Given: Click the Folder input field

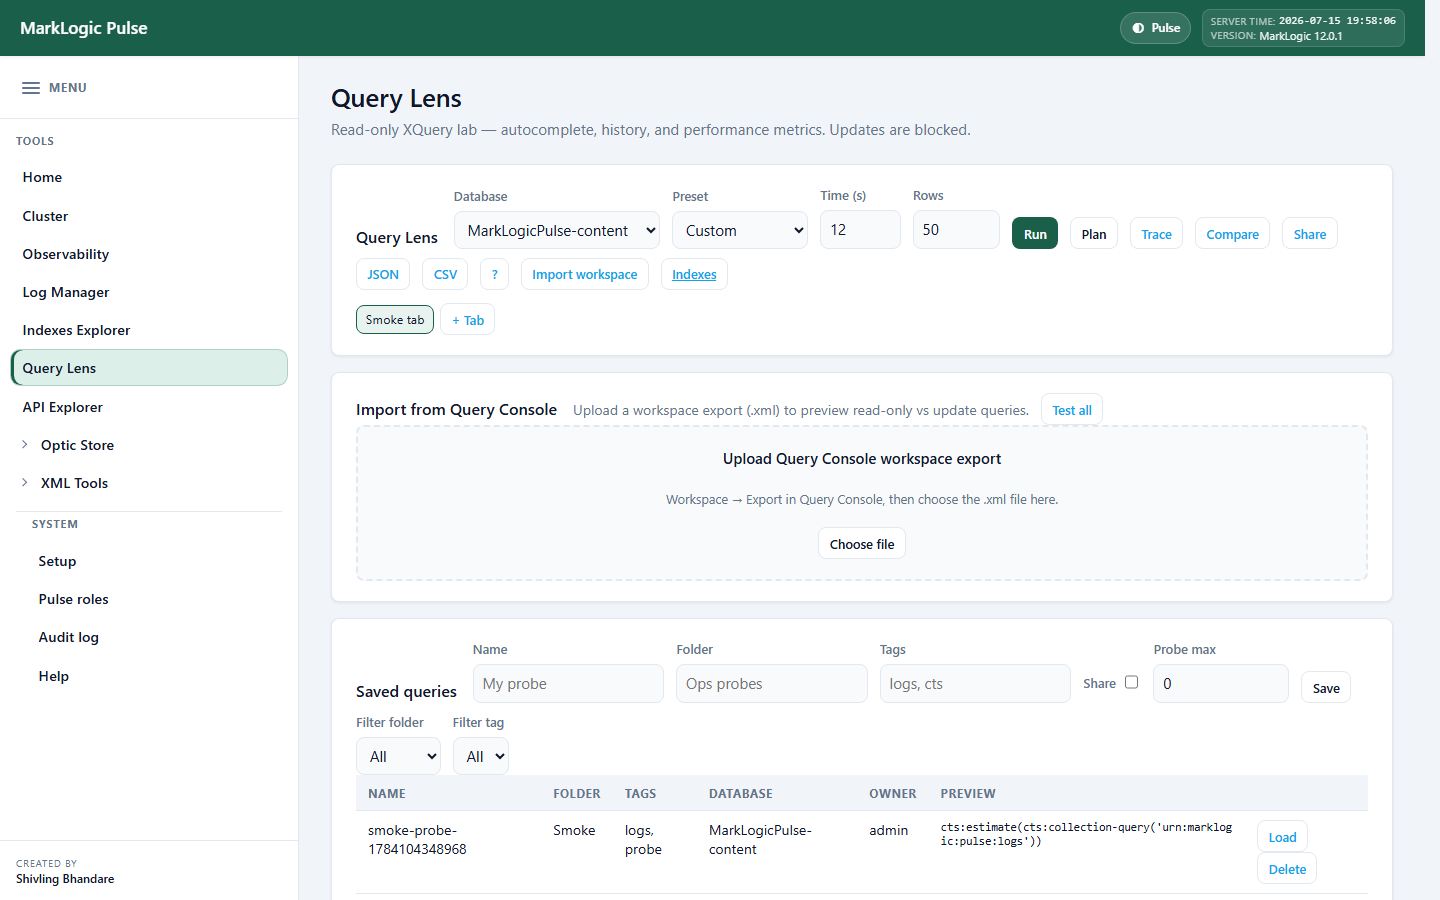Looking at the screenshot, I should tap(772, 684).
